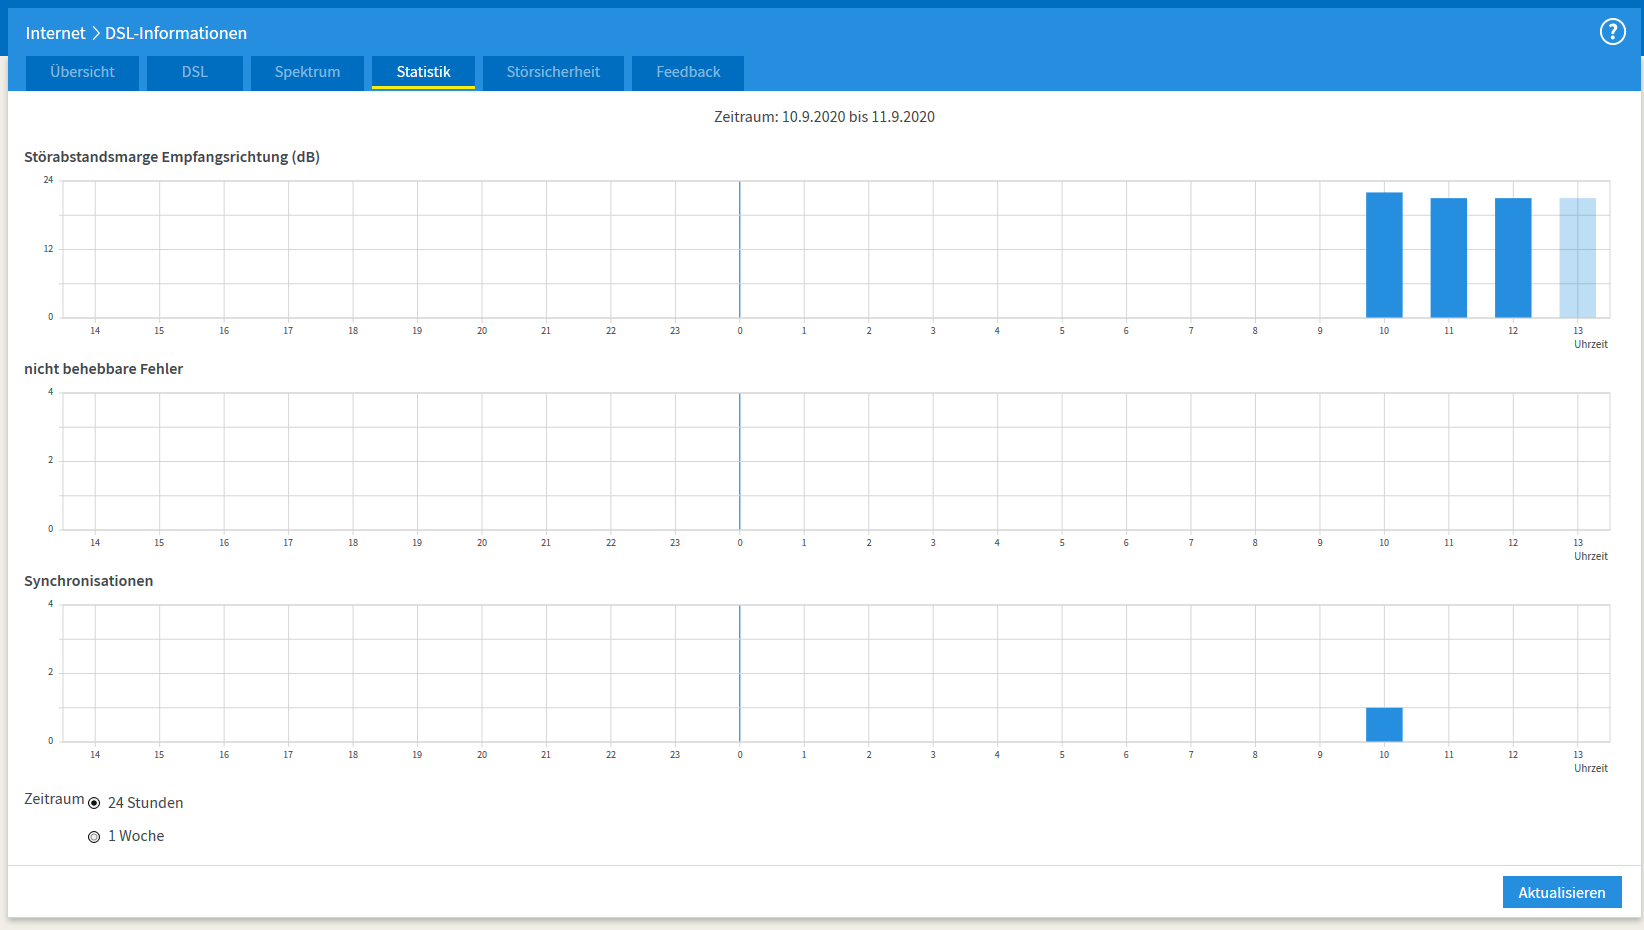This screenshot has width=1644, height=930.
Task: Click the nicht behebbare Fehler heading
Action: pyautogui.click(x=104, y=369)
